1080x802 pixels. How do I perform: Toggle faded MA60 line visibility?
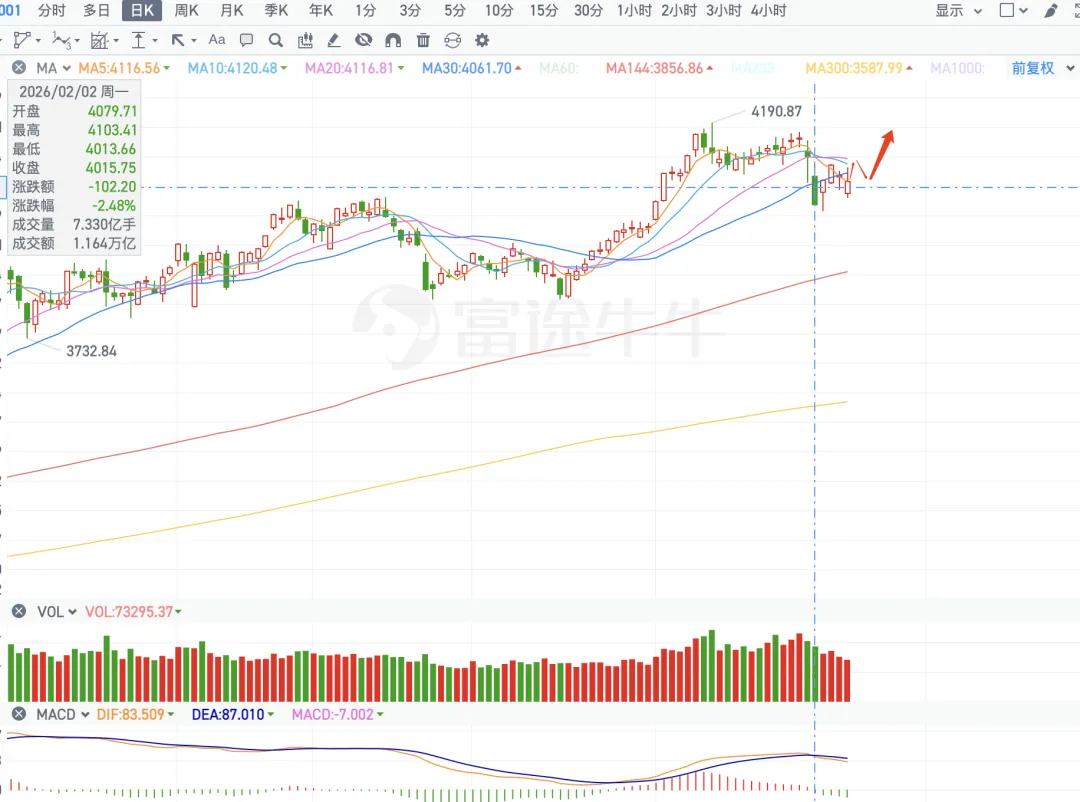(559, 68)
